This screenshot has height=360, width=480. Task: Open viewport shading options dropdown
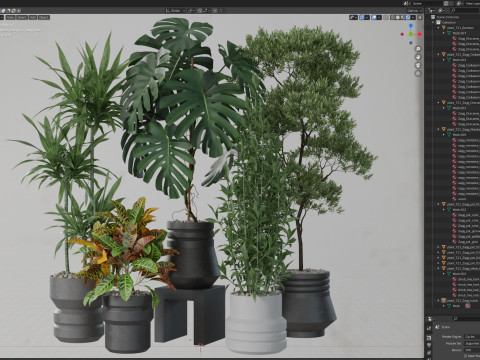(x=413, y=17)
